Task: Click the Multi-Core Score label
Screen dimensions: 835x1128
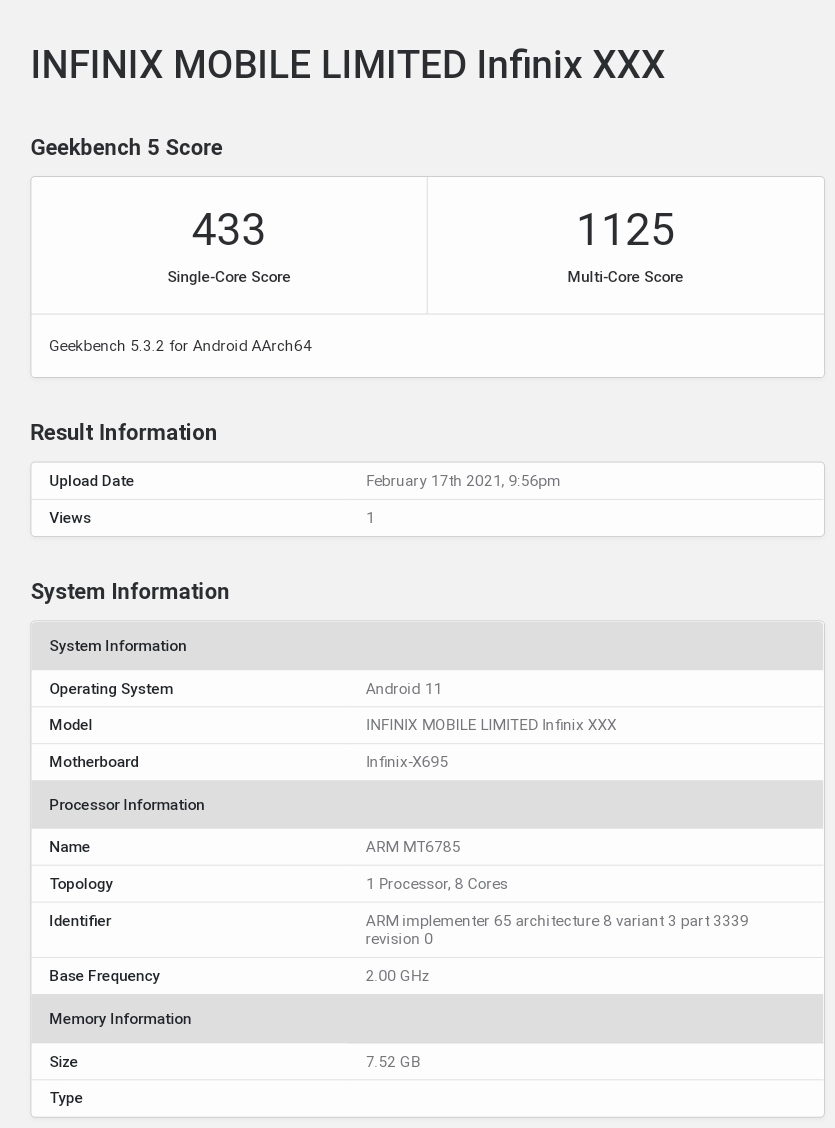Action: [625, 277]
